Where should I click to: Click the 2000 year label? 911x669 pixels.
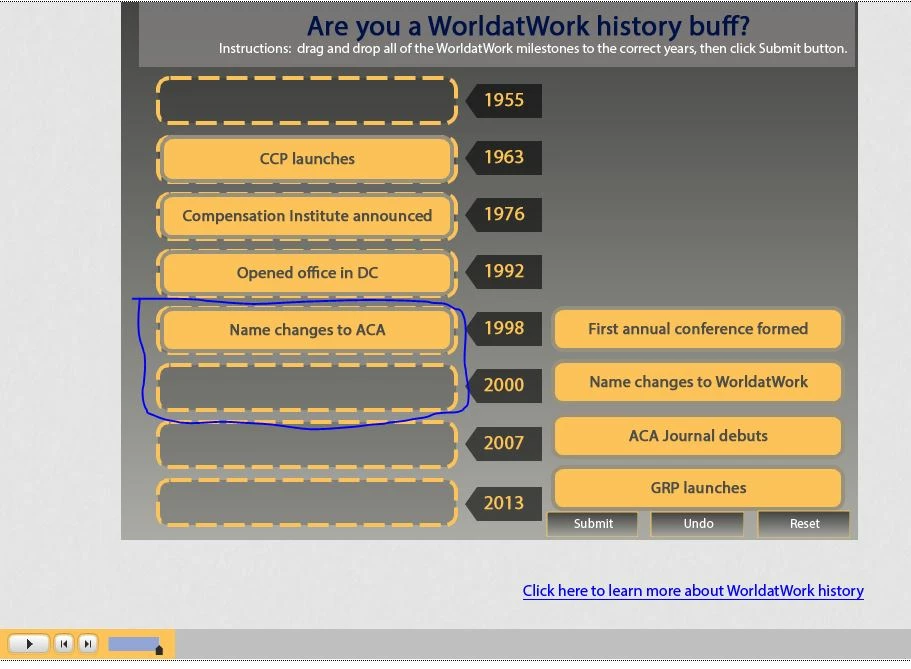(504, 385)
